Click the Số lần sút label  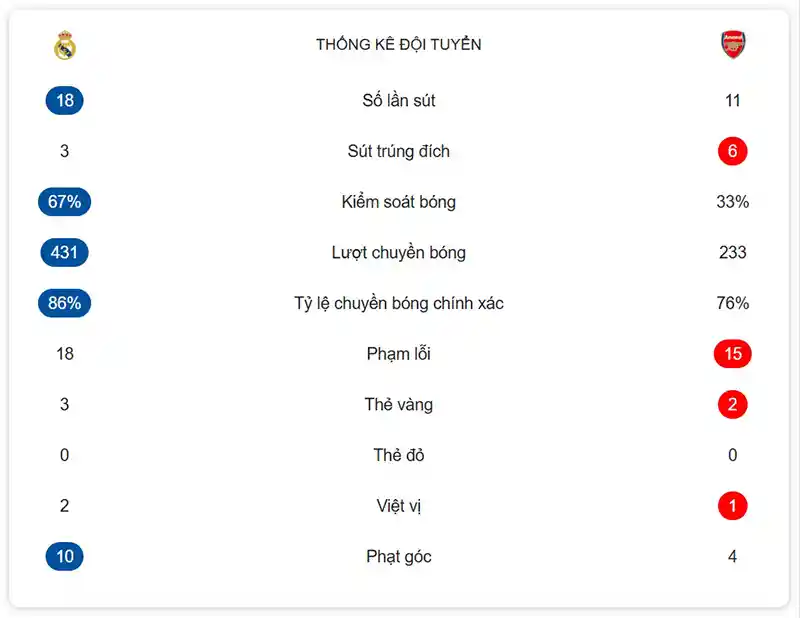[x=399, y=100]
